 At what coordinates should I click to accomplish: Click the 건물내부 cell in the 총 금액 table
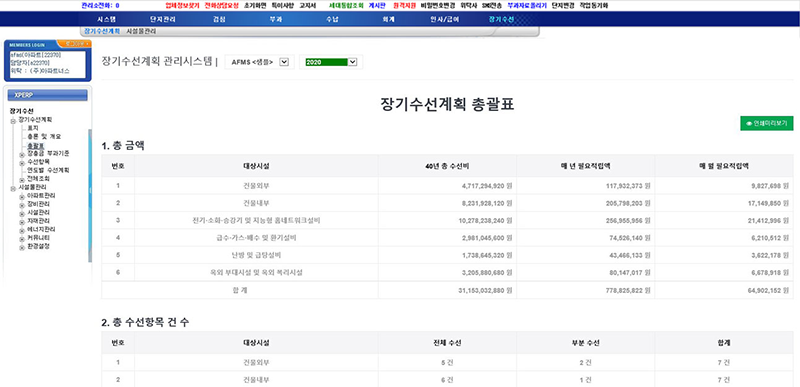coord(256,203)
